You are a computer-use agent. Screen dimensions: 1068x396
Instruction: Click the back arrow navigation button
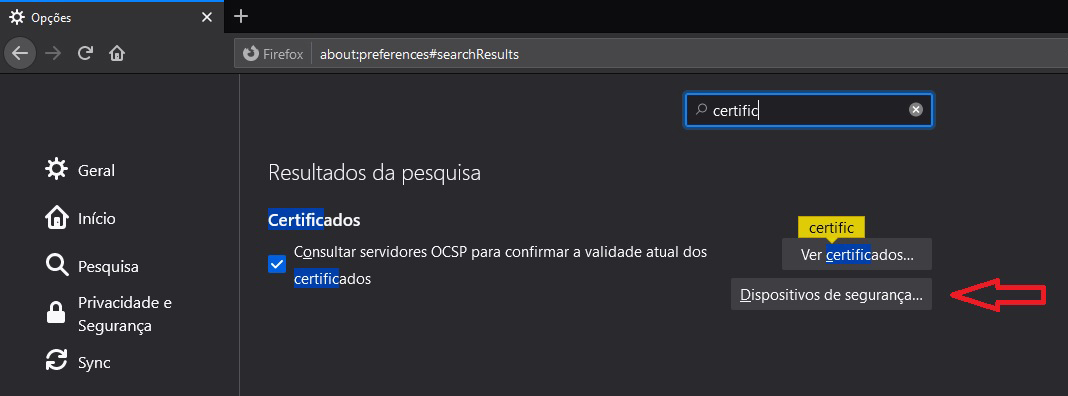(20, 53)
